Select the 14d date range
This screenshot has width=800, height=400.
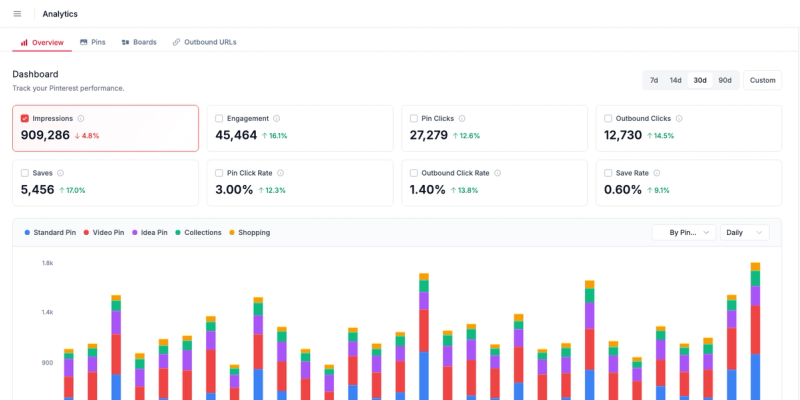point(676,80)
